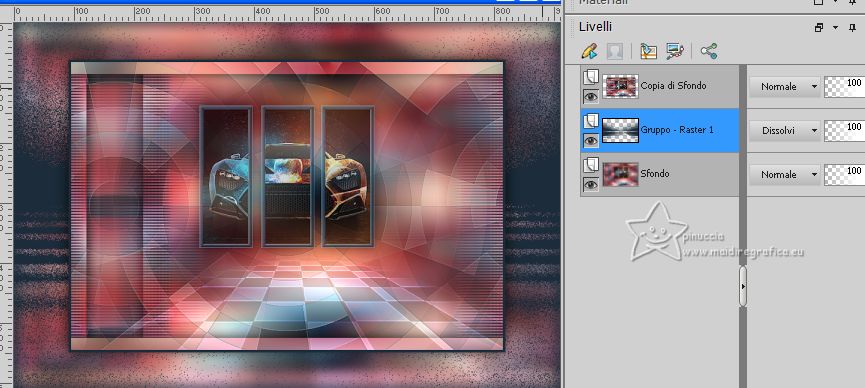865x388 pixels.
Task: Click the share-nodes icon in Livelli toolbar
Action: (709, 51)
